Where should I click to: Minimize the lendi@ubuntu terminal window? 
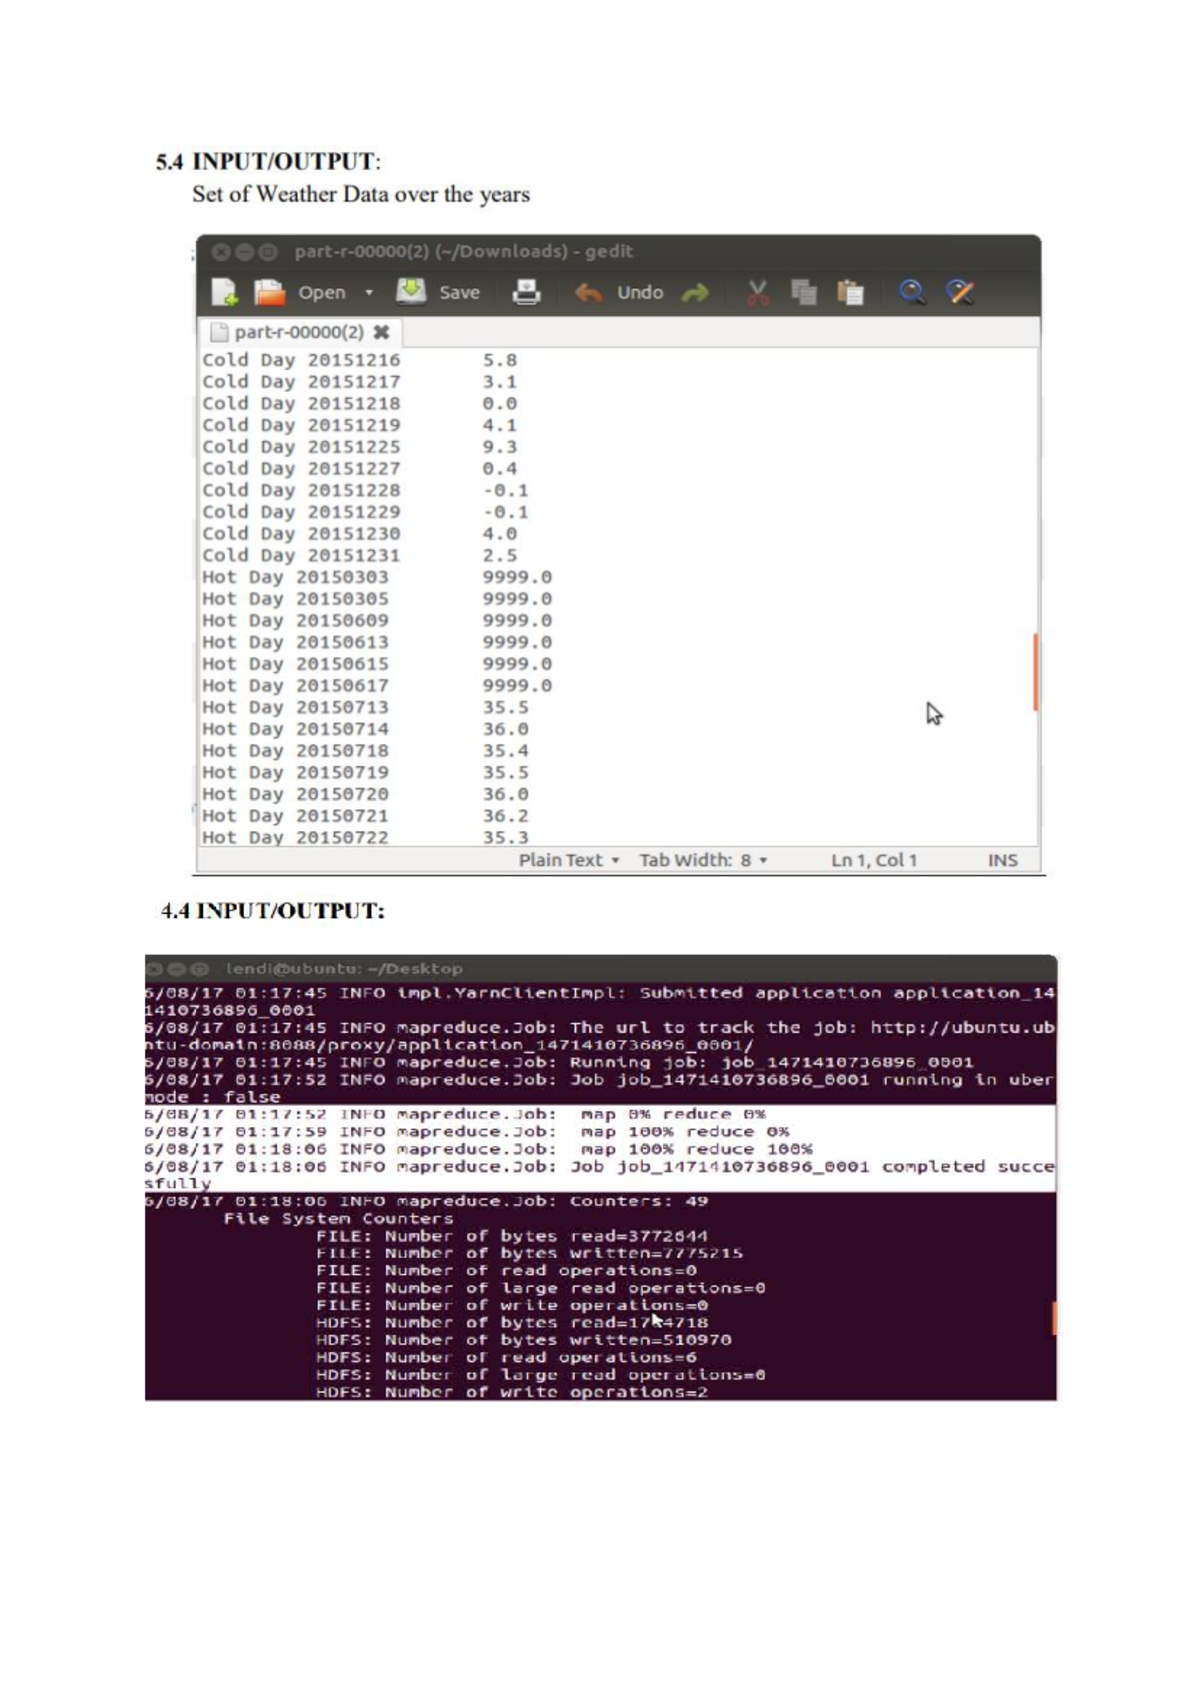click(x=177, y=969)
